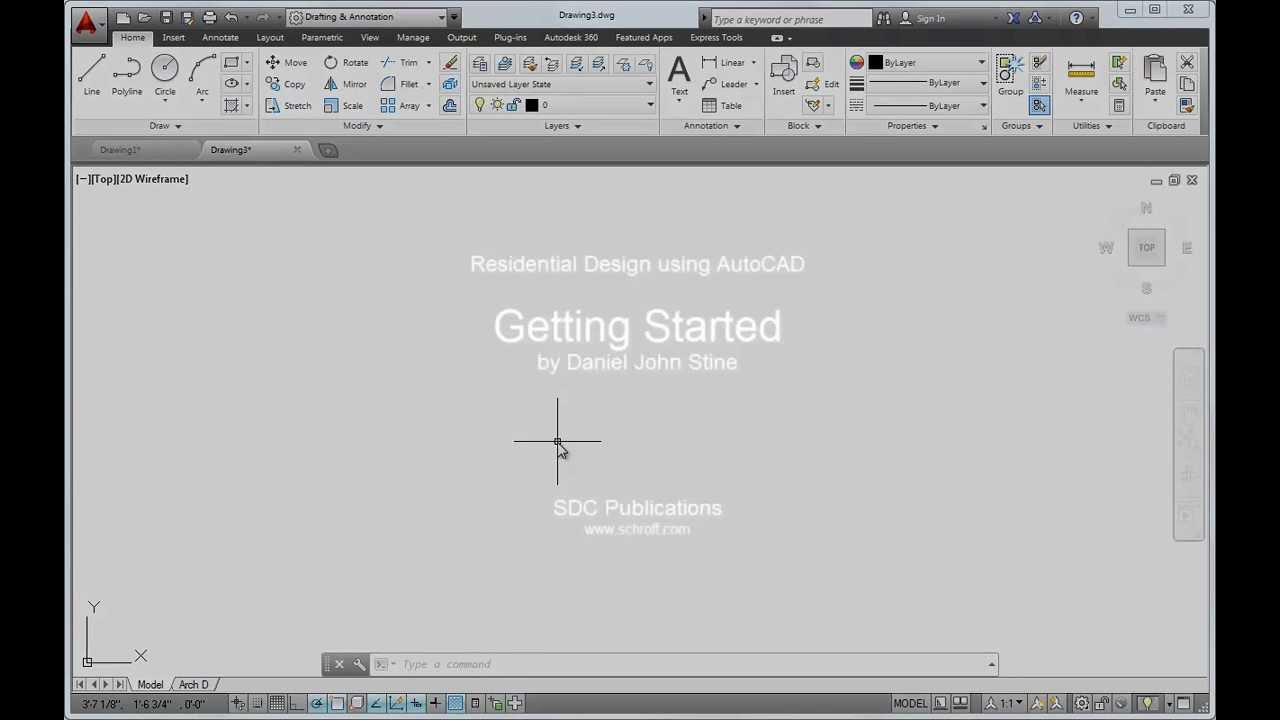
Task: Click the viewport label 2D Wireframe
Action: [154, 179]
